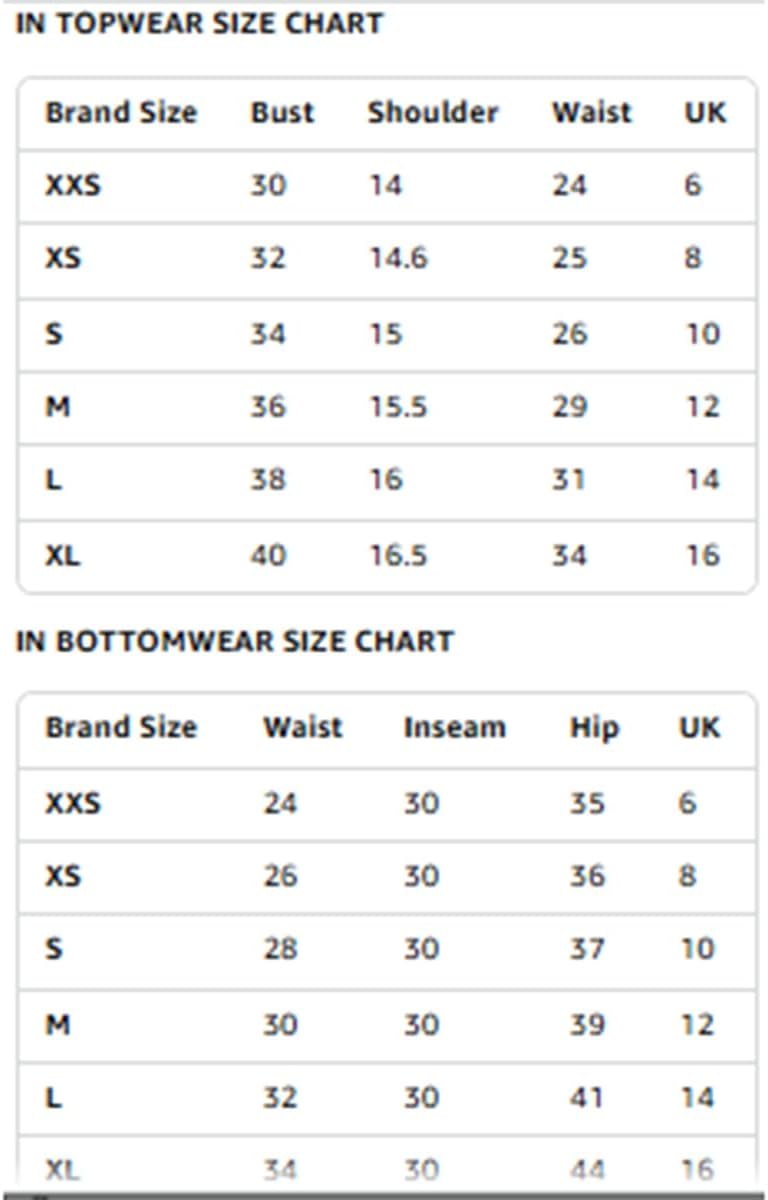Click the Hip column header
Viewport: 768px width, 1200px height.
click(x=594, y=727)
